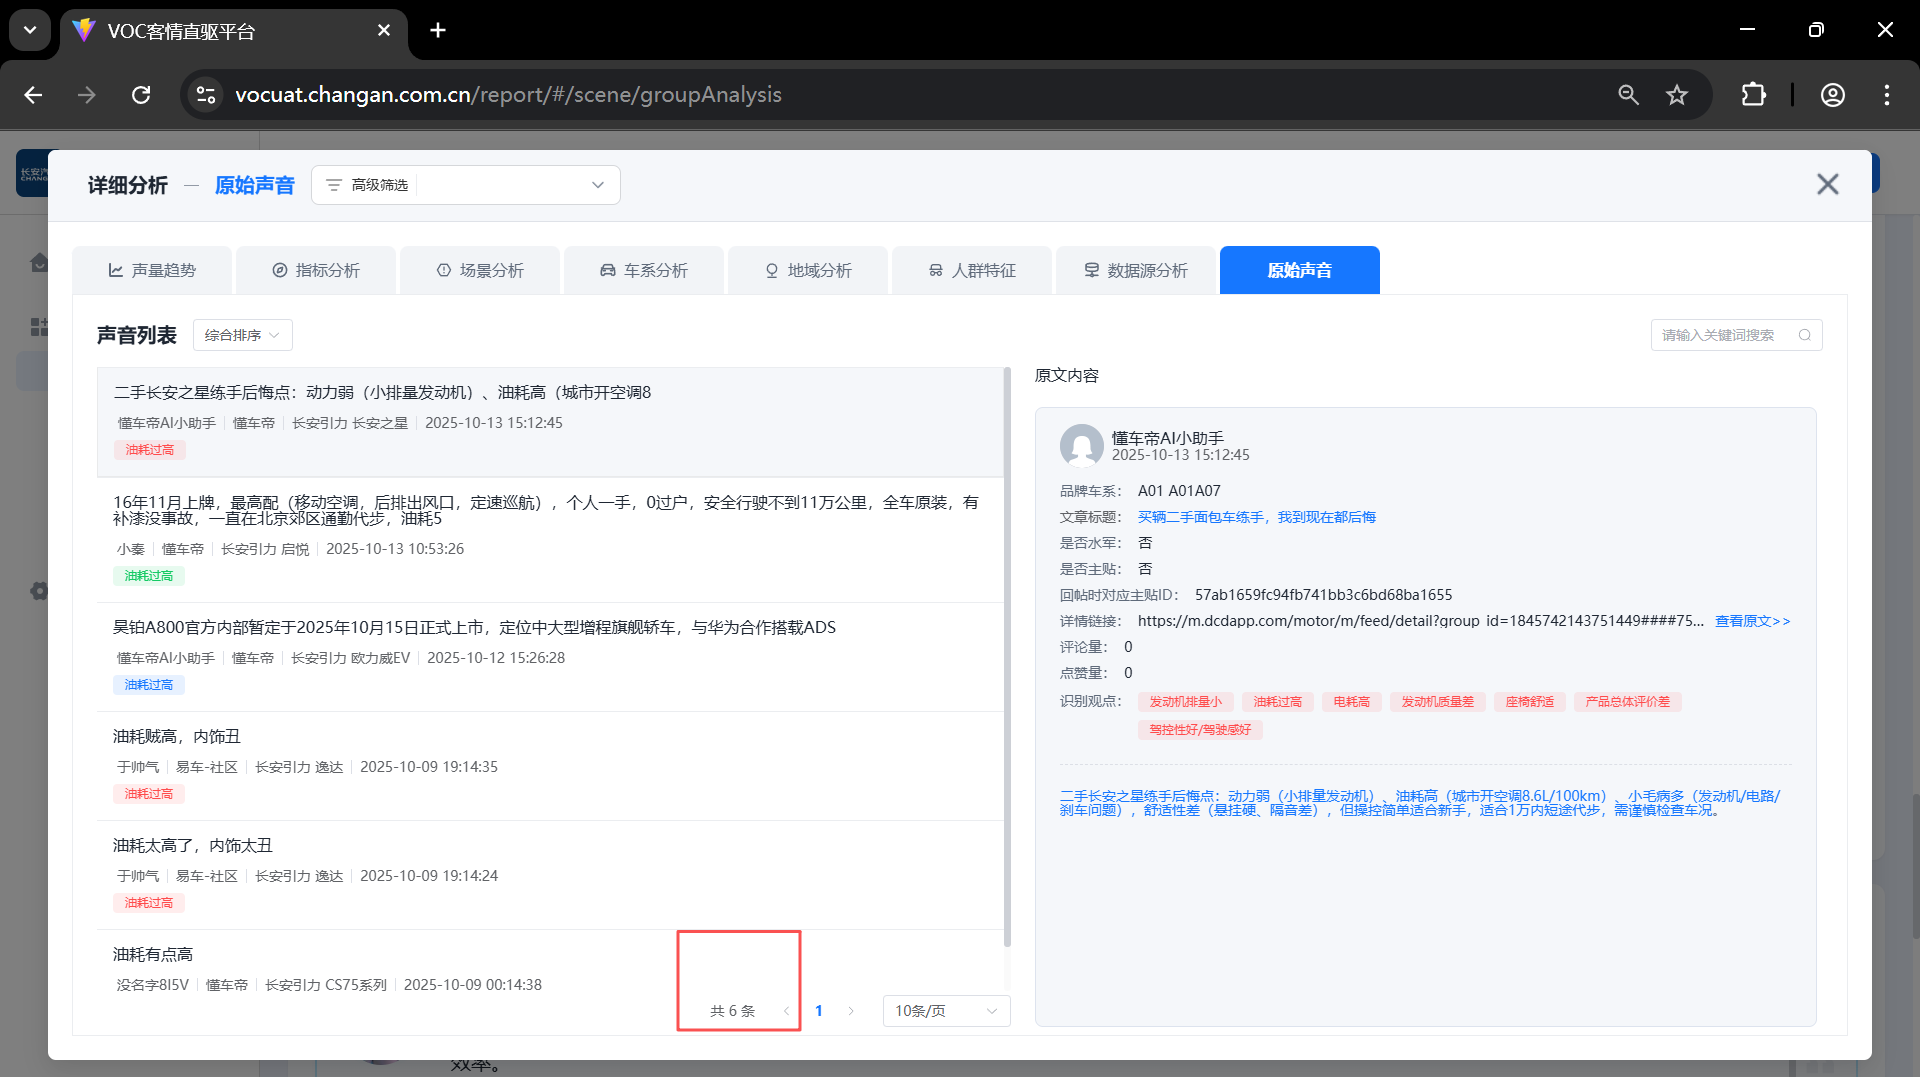
Task: Switch to the 声量趋势 tab
Action: 152,270
